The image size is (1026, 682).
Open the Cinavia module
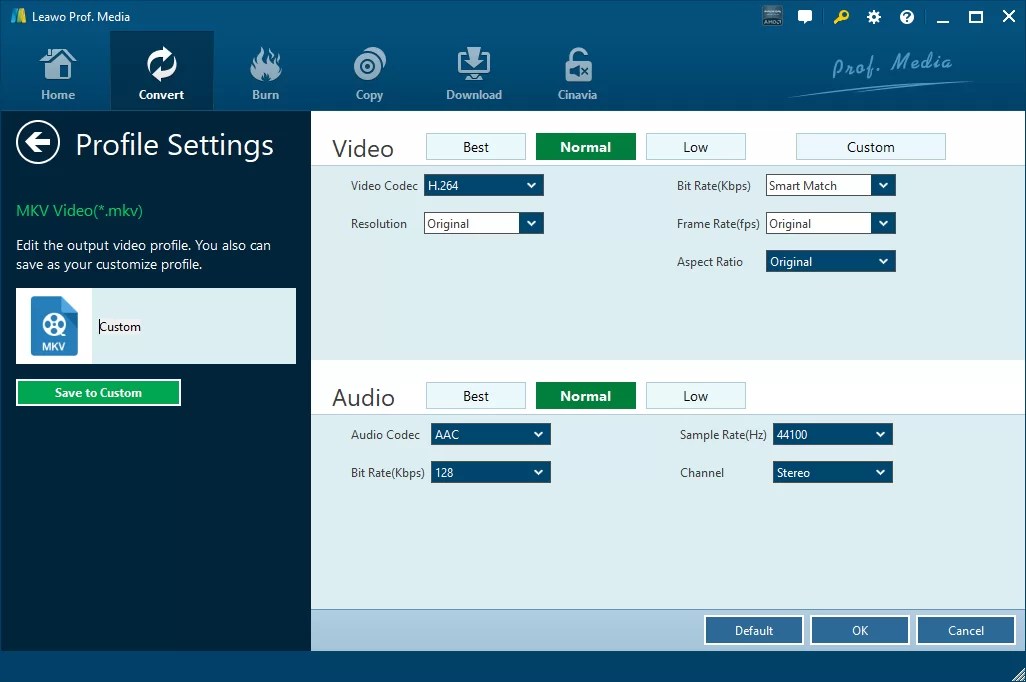tap(577, 70)
